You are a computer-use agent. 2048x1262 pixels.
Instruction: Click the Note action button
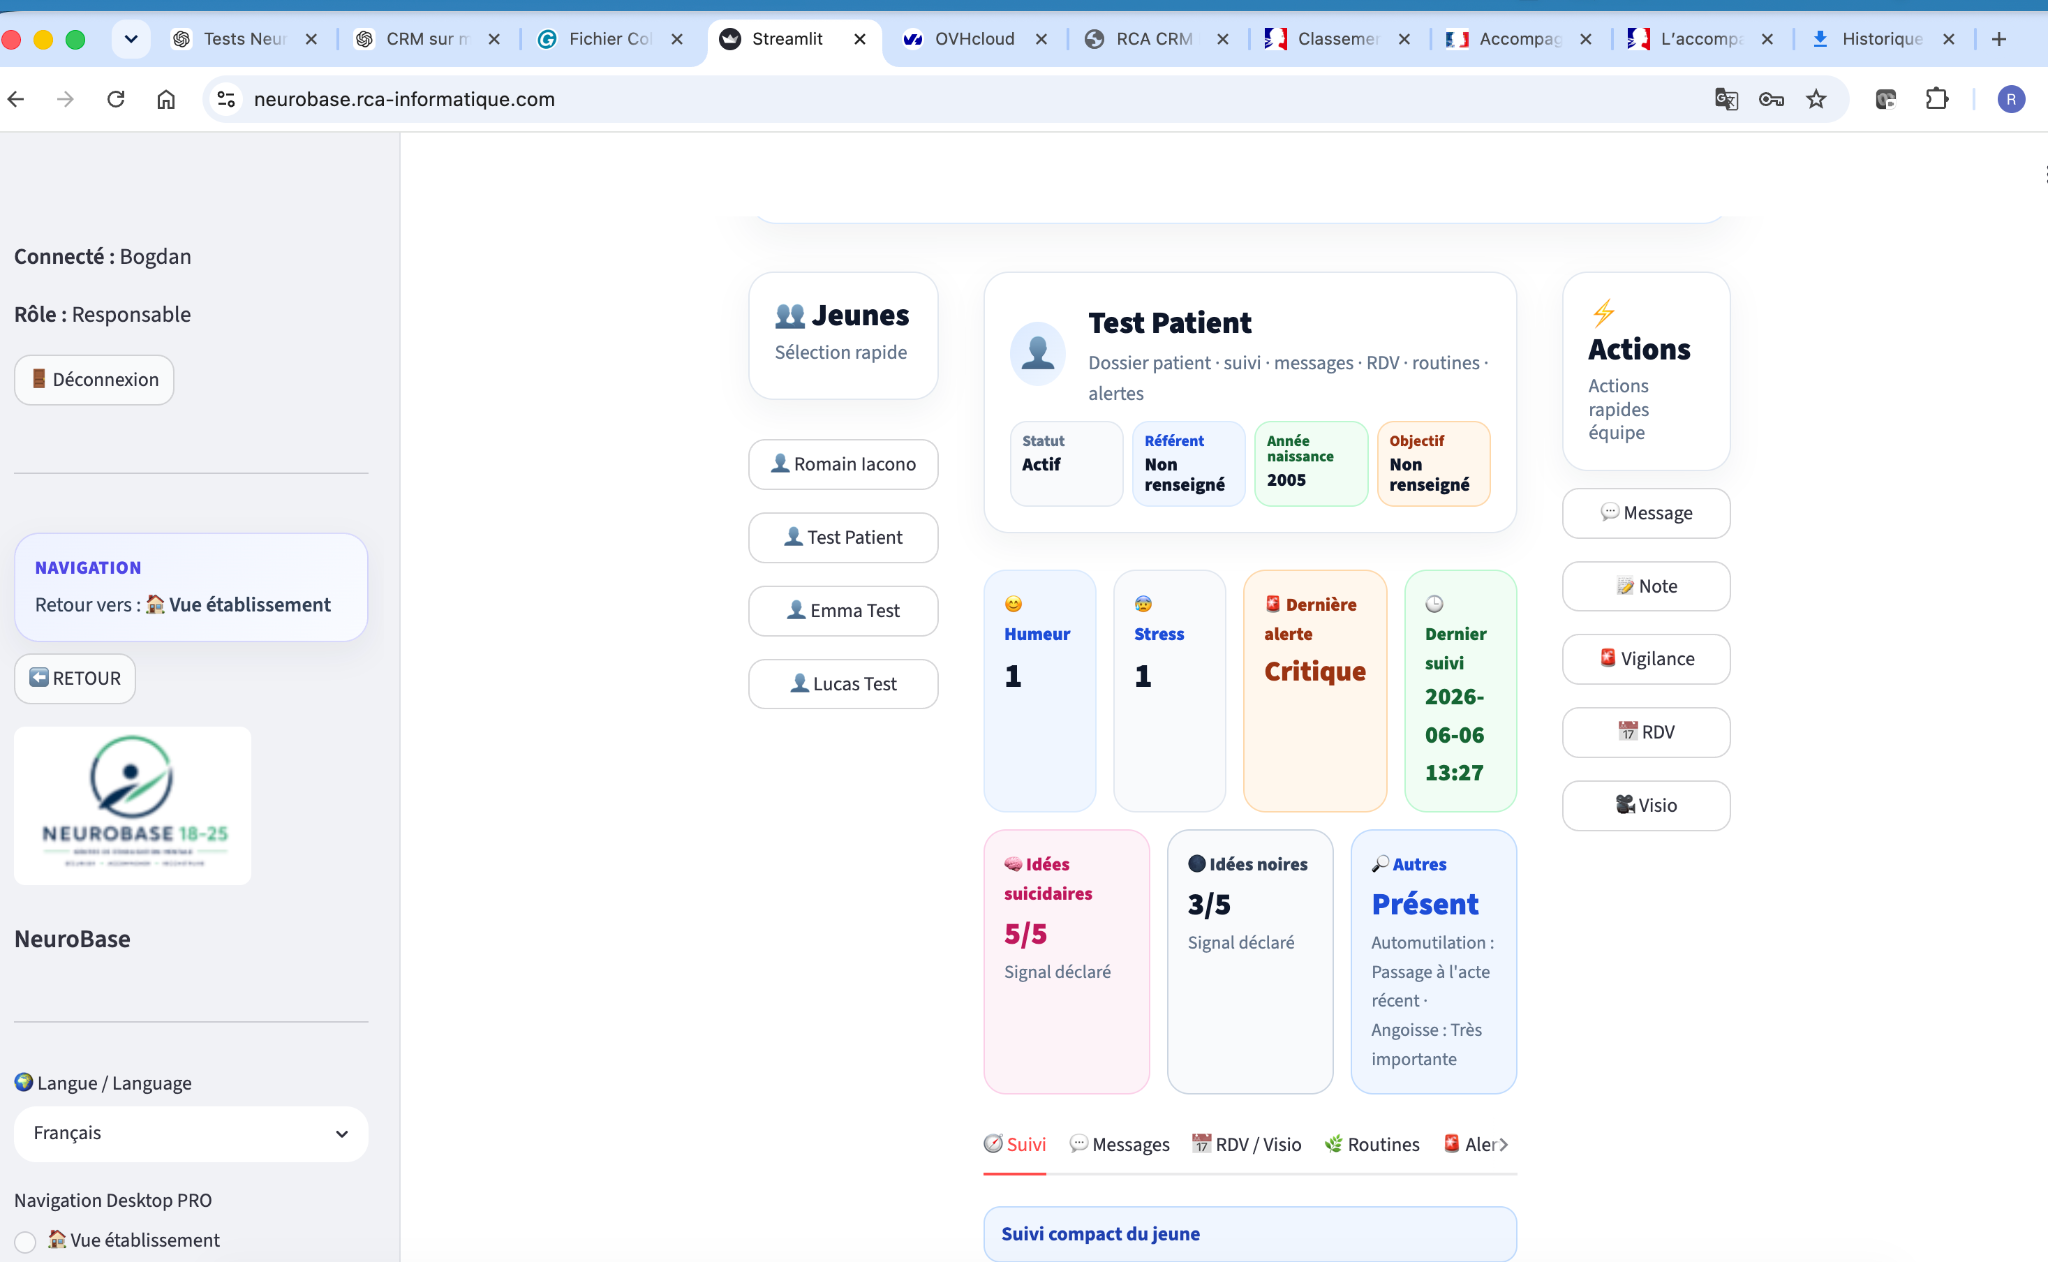pos(1646,586)
